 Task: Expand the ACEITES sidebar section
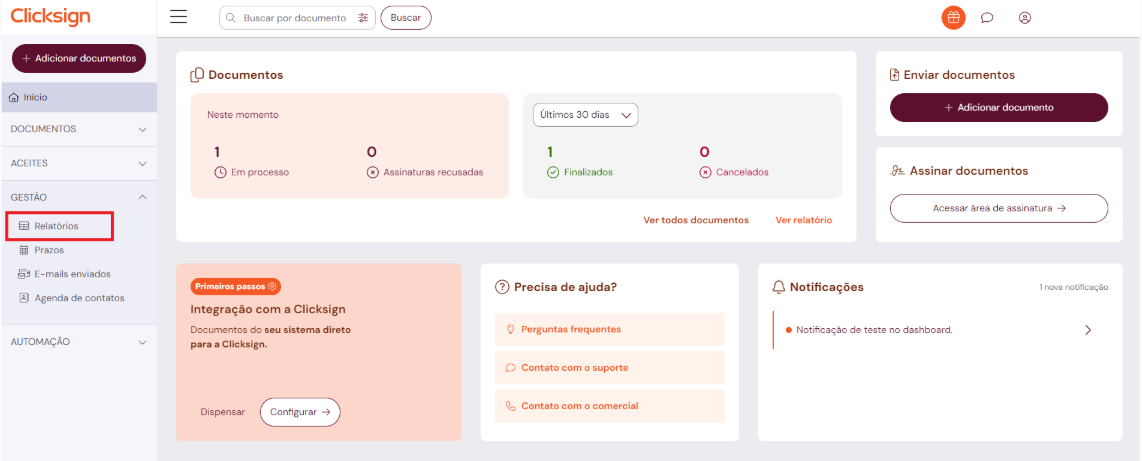tap(142, 163)
